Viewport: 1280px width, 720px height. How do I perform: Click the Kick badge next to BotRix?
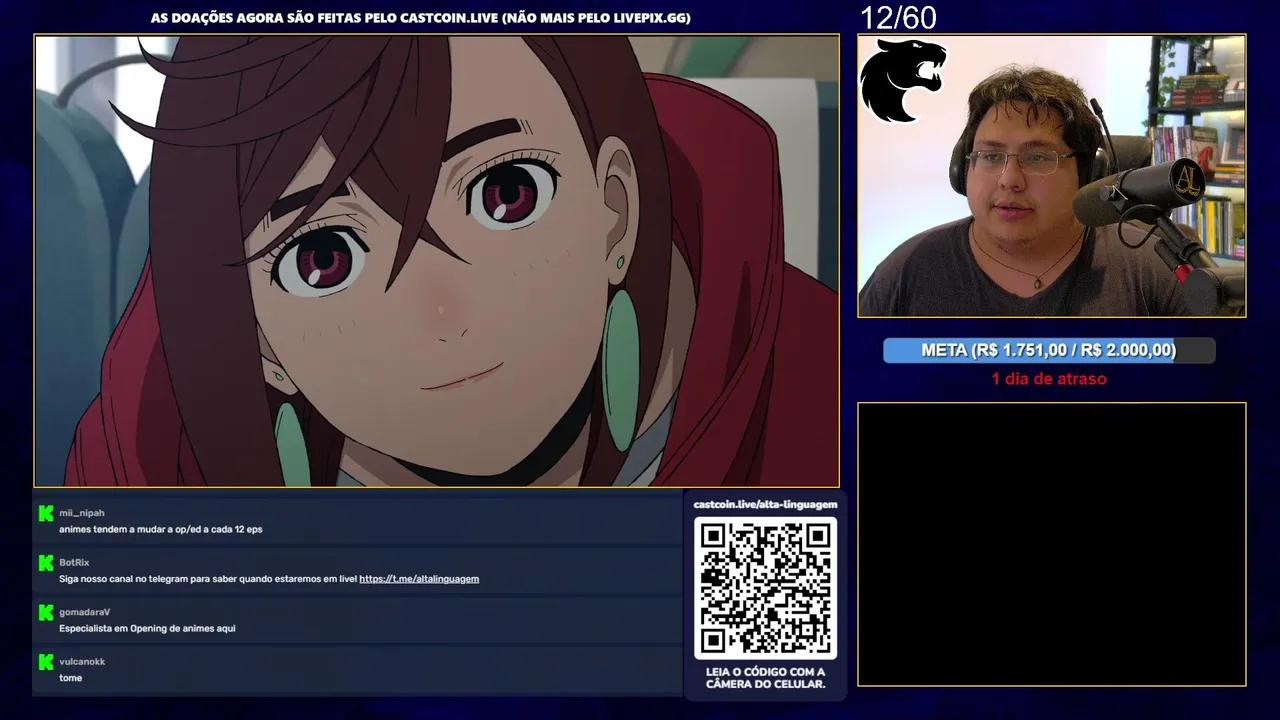[46, 563]
